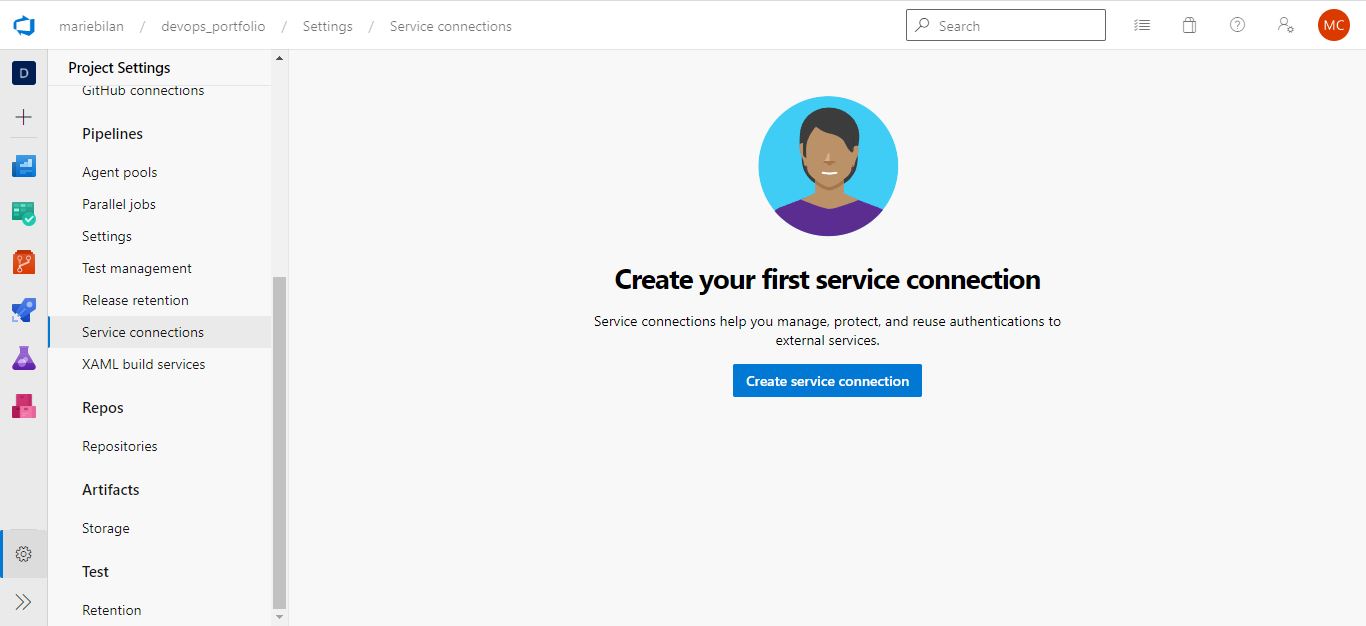Click the Service connections breadcrumb
This screenshot has width=1366, height=626.
pyautogui.click(x=451, y=26)
